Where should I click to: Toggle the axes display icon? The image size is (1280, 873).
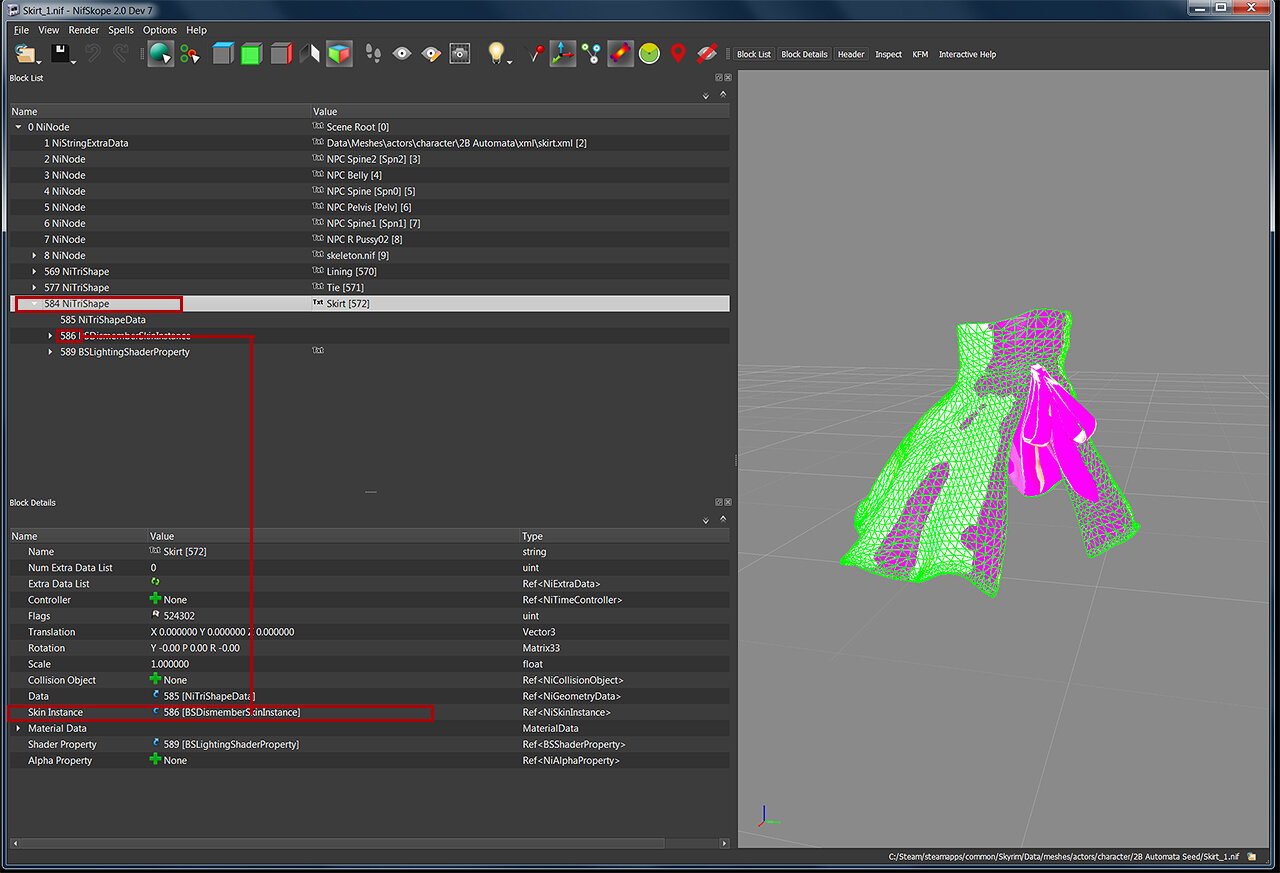pyautogui.click(x=563, y=53)
